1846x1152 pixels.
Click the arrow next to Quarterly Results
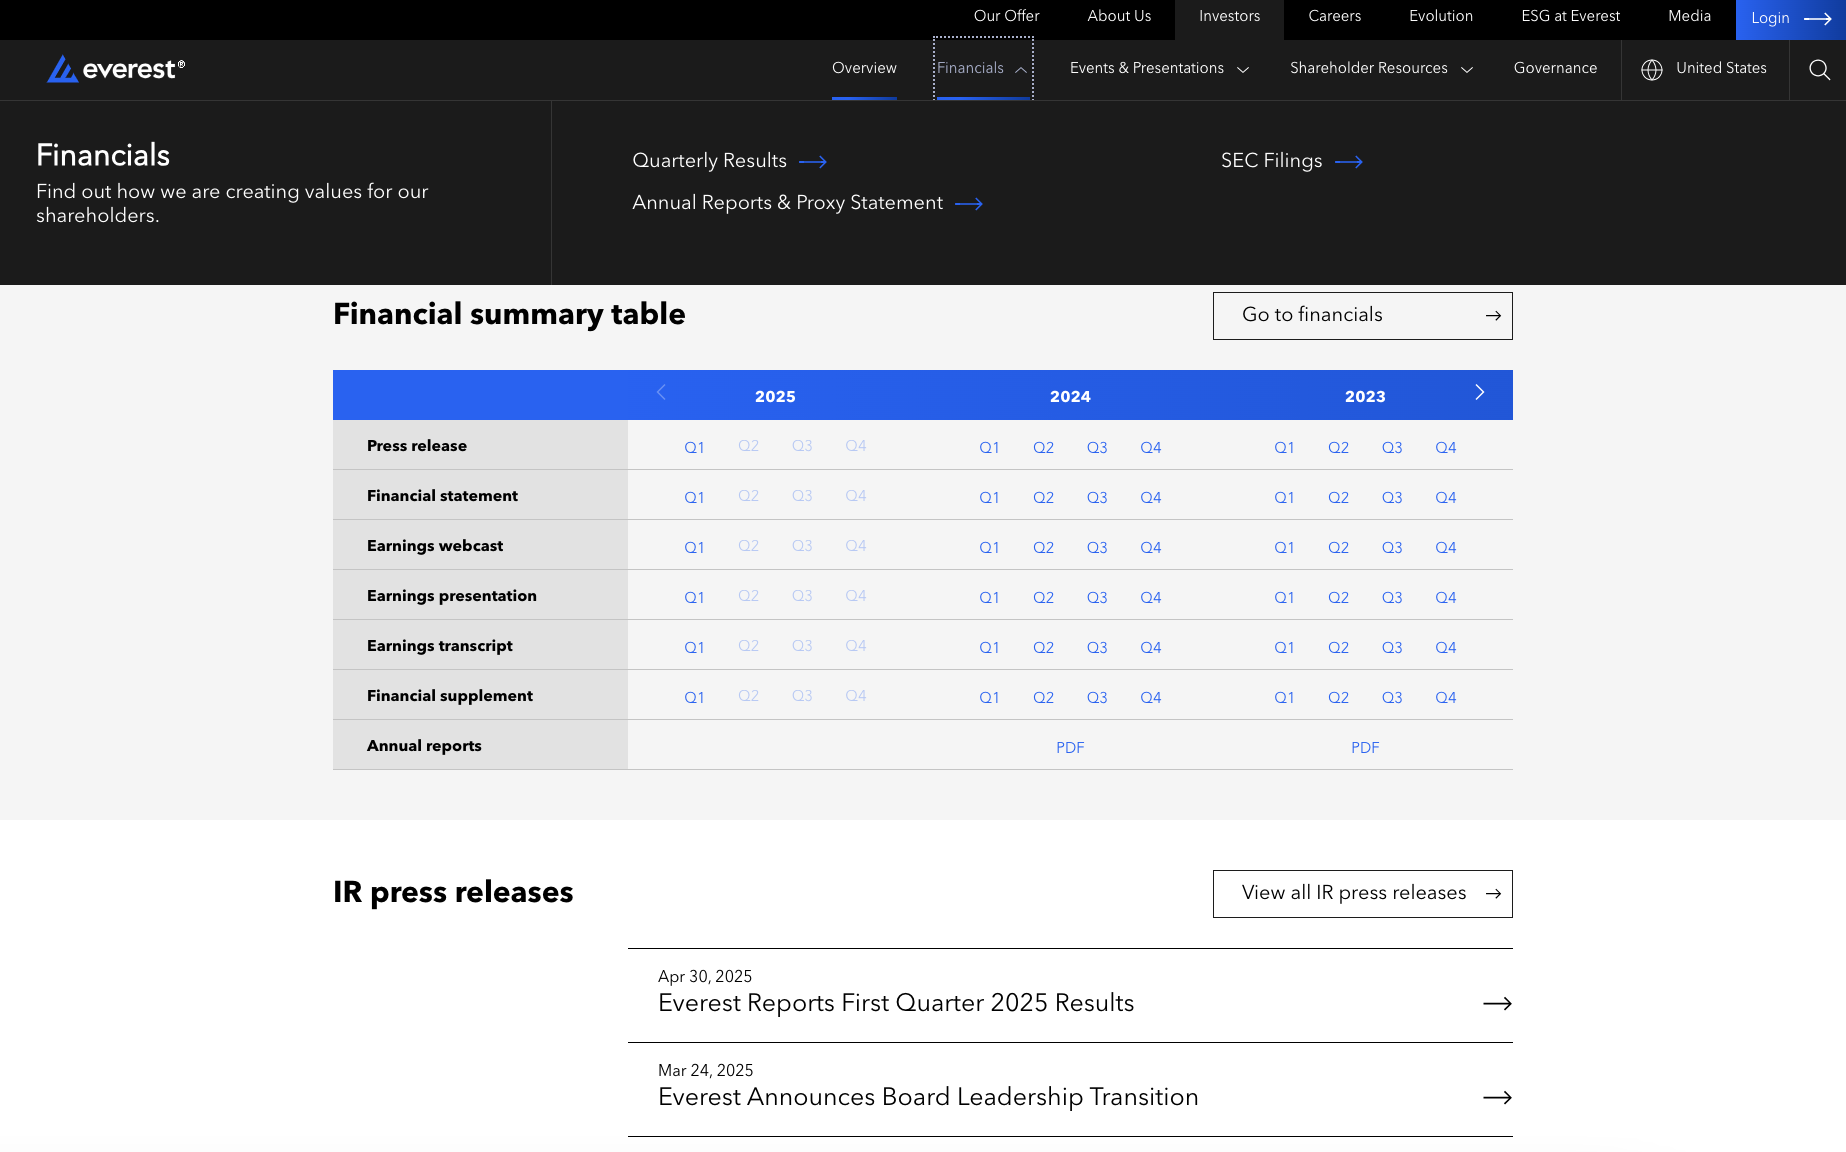813,162
